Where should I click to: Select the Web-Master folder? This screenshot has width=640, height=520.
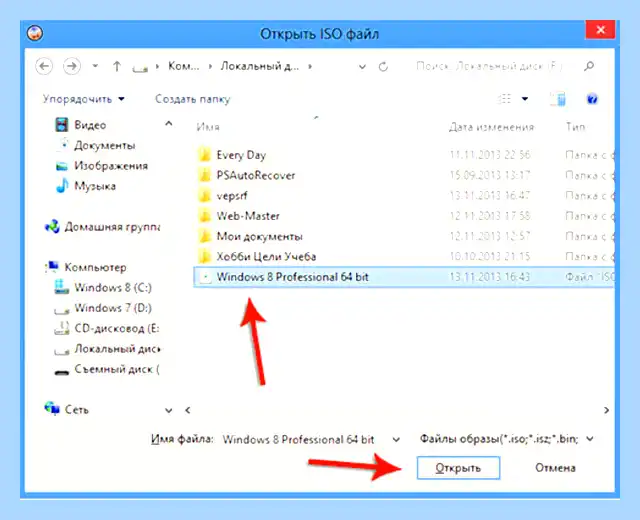[x=248, y=216]
